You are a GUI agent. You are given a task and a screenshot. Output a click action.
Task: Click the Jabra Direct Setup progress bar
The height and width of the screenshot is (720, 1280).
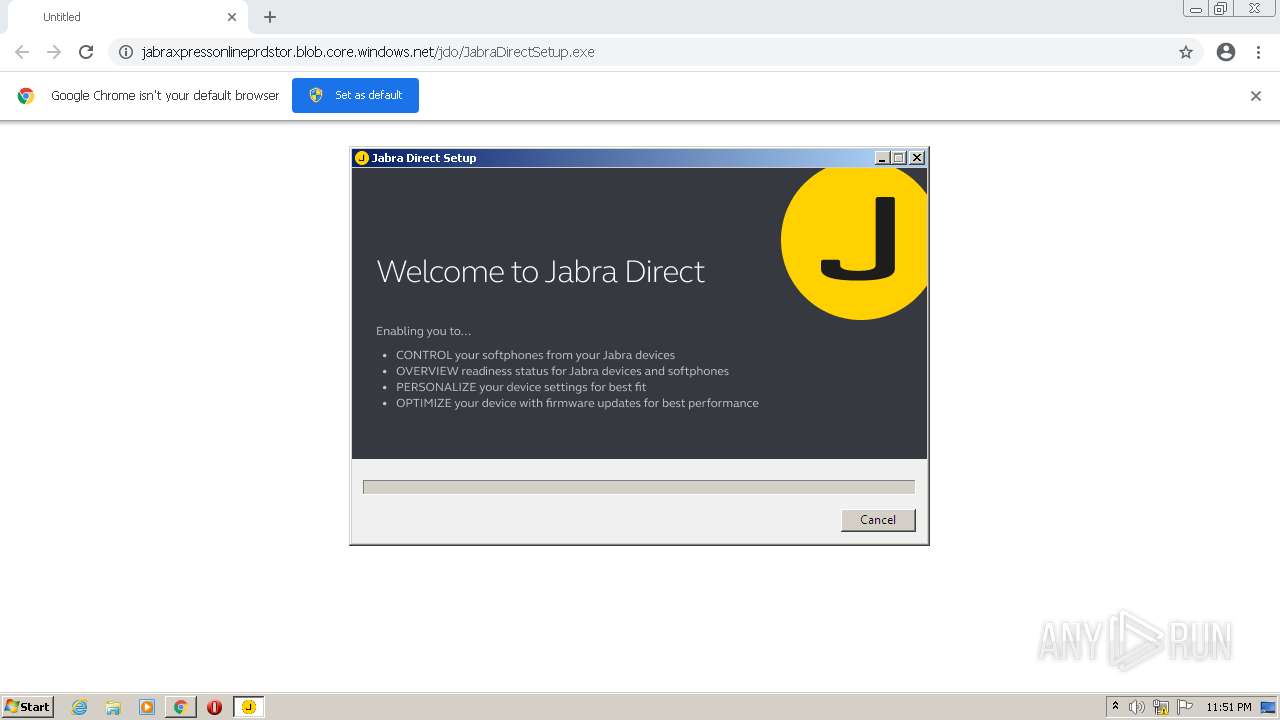639,487
